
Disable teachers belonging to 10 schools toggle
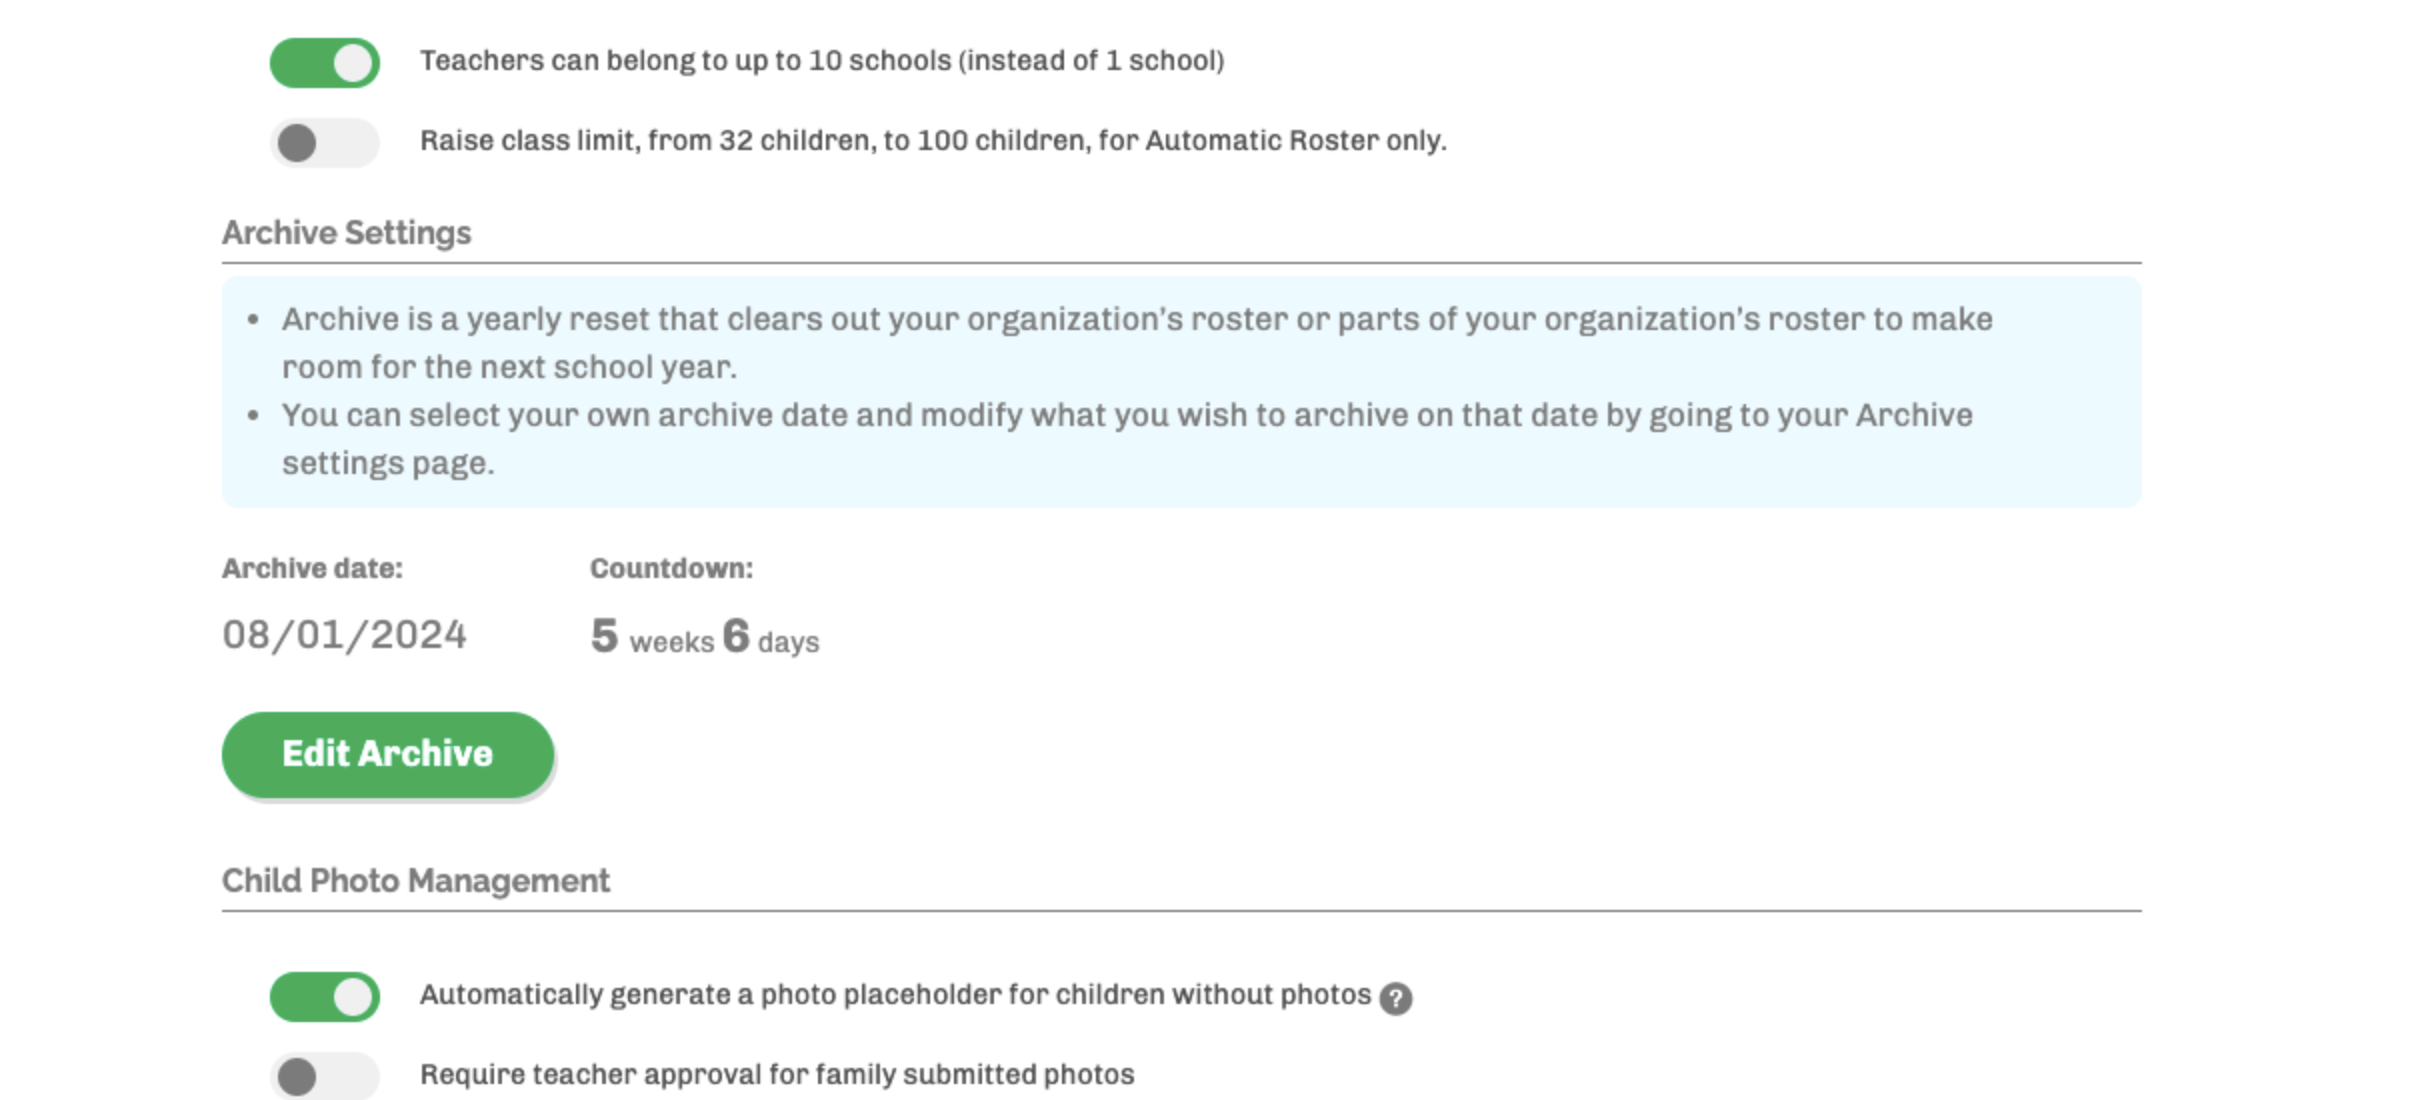325,63
